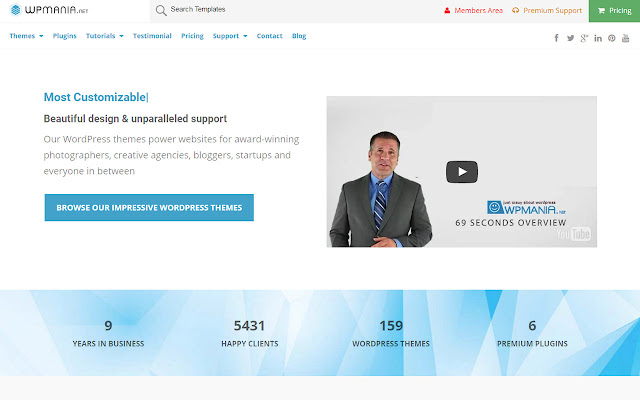Click the Premium Support link

tap(547, 11)
